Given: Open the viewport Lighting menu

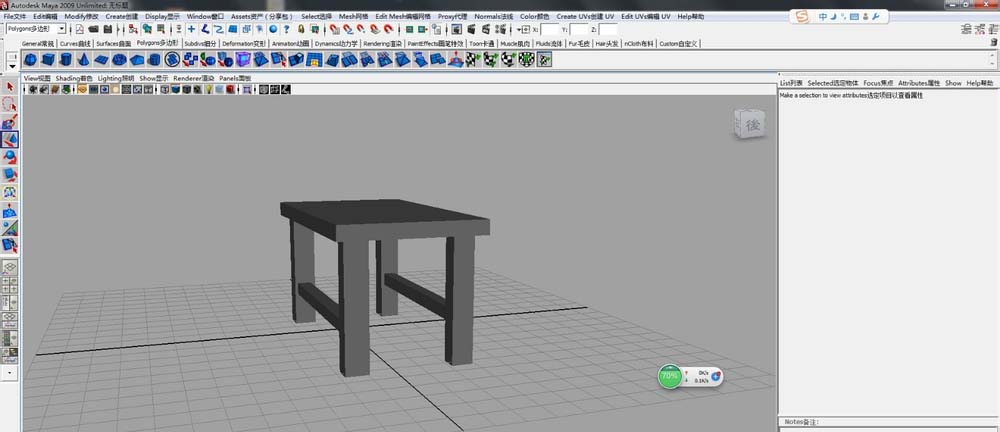Looking at the screenshot, I should (115, 78).
